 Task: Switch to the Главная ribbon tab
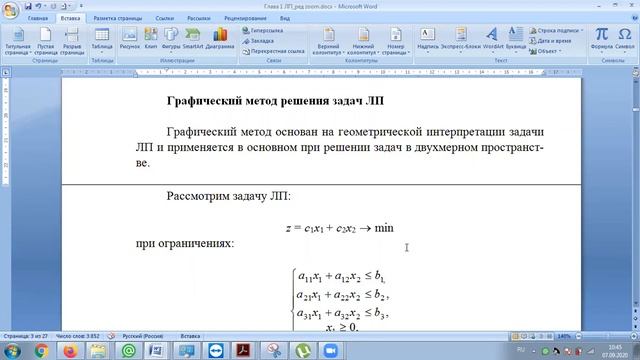(x=38, y=18)
